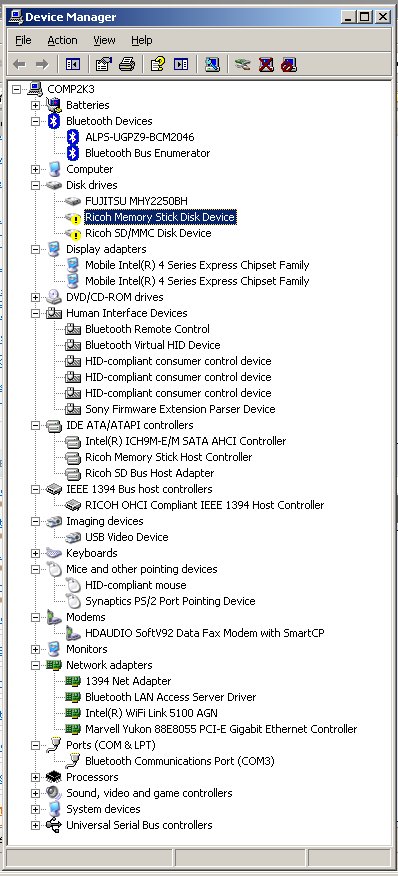Collapse the COMP2K3 root node
Screen dimensions: 398x876
(x=16, y=89)
